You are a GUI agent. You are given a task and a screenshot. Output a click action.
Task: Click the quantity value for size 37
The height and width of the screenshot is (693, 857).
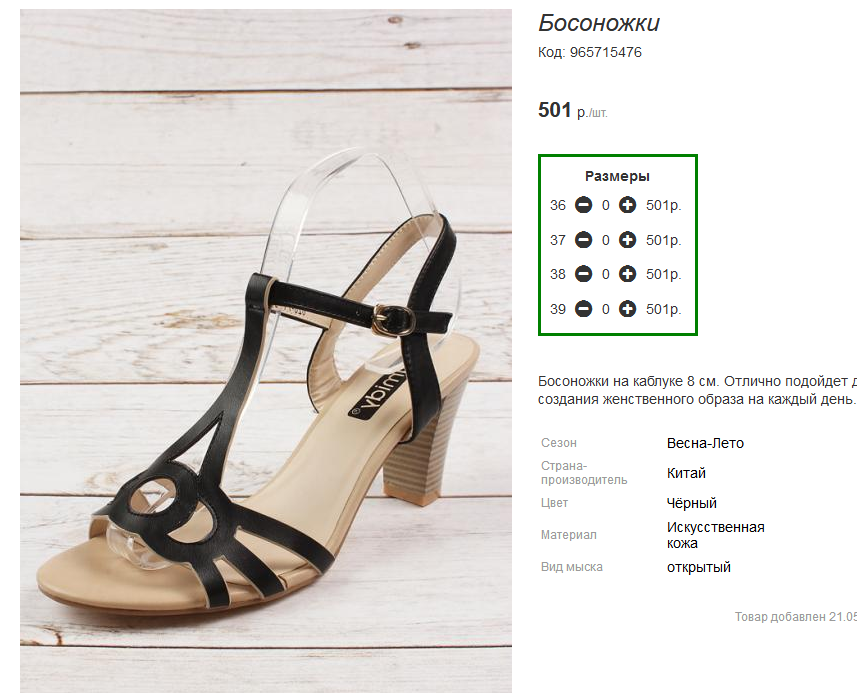606,240
